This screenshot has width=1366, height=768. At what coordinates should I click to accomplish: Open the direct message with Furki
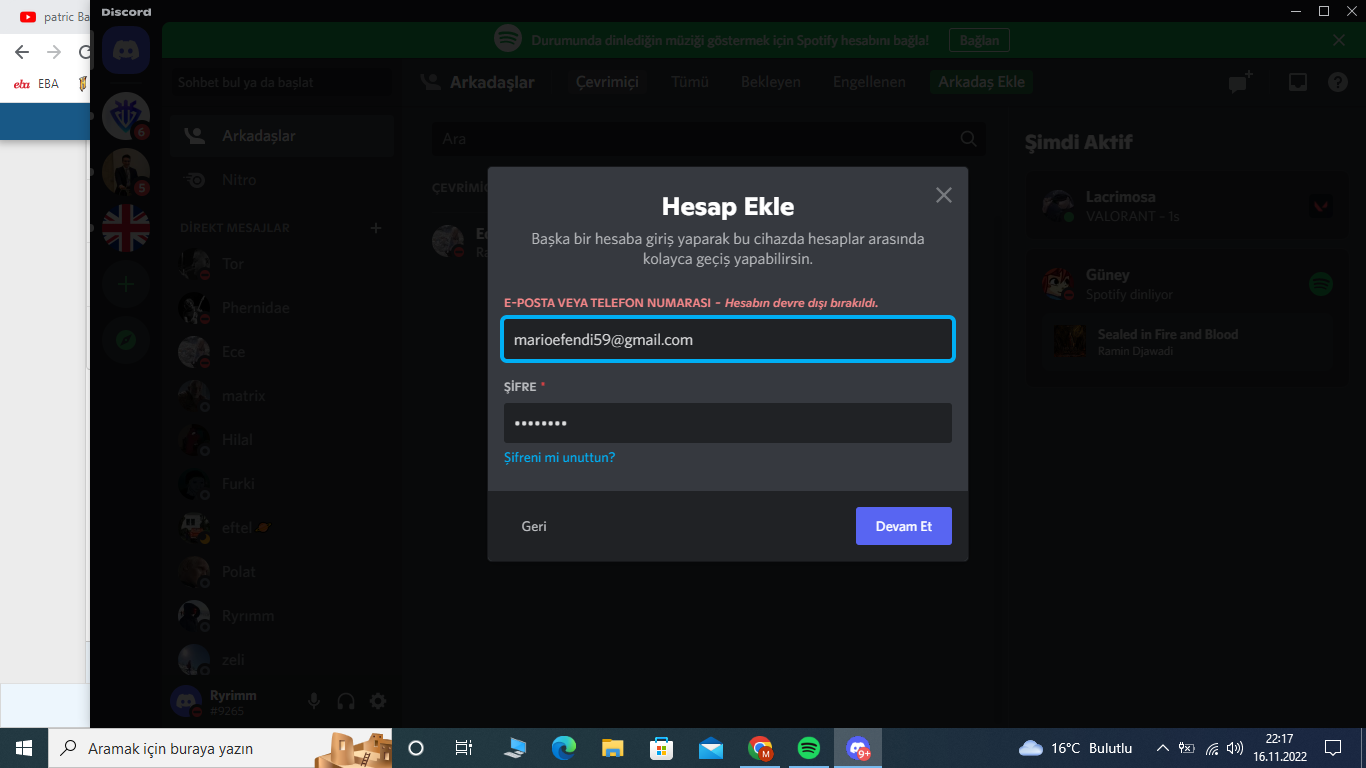pos(282,484)
